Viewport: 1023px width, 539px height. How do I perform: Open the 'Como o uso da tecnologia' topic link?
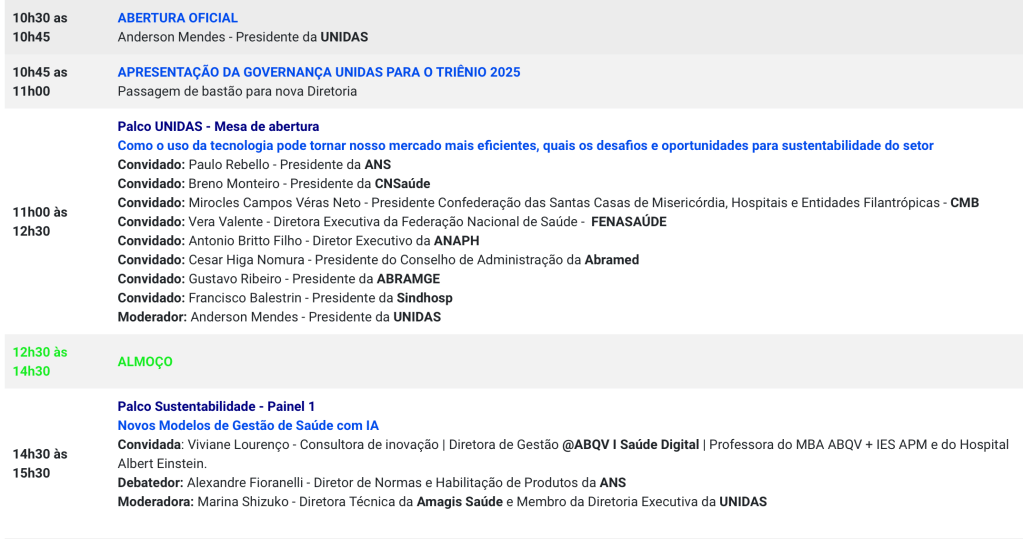tap(525, 146)
